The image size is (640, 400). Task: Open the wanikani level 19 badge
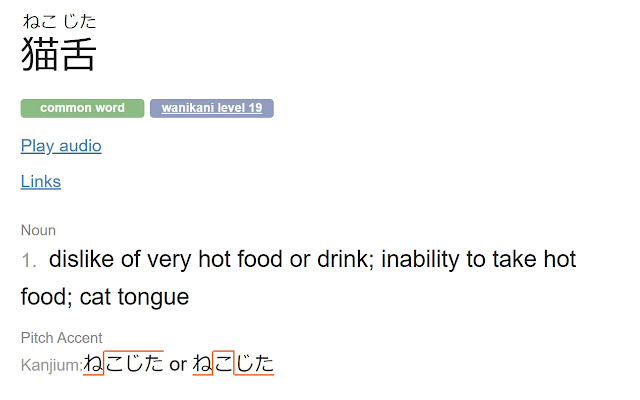click(x=212, y=108)
